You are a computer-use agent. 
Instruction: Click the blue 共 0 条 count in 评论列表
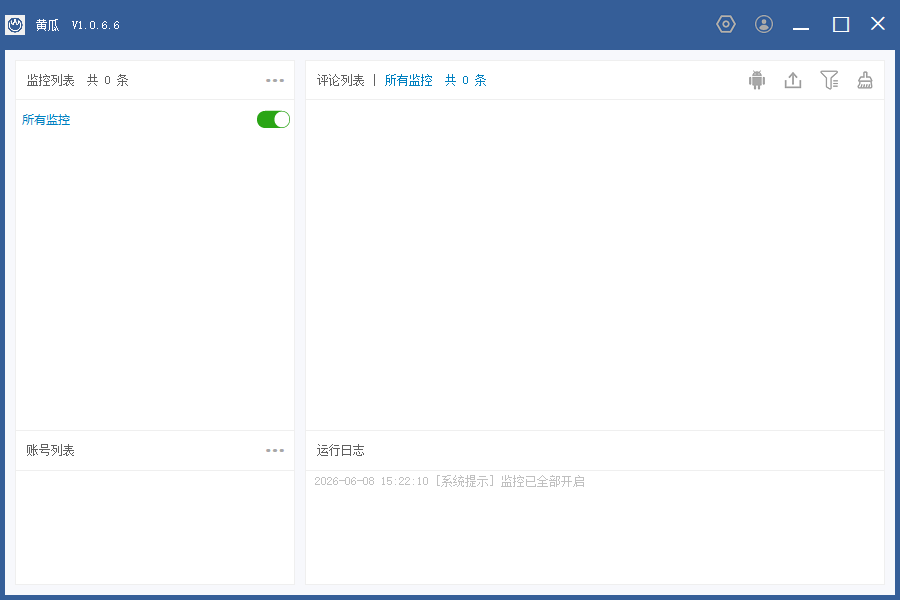click(465, 80)
